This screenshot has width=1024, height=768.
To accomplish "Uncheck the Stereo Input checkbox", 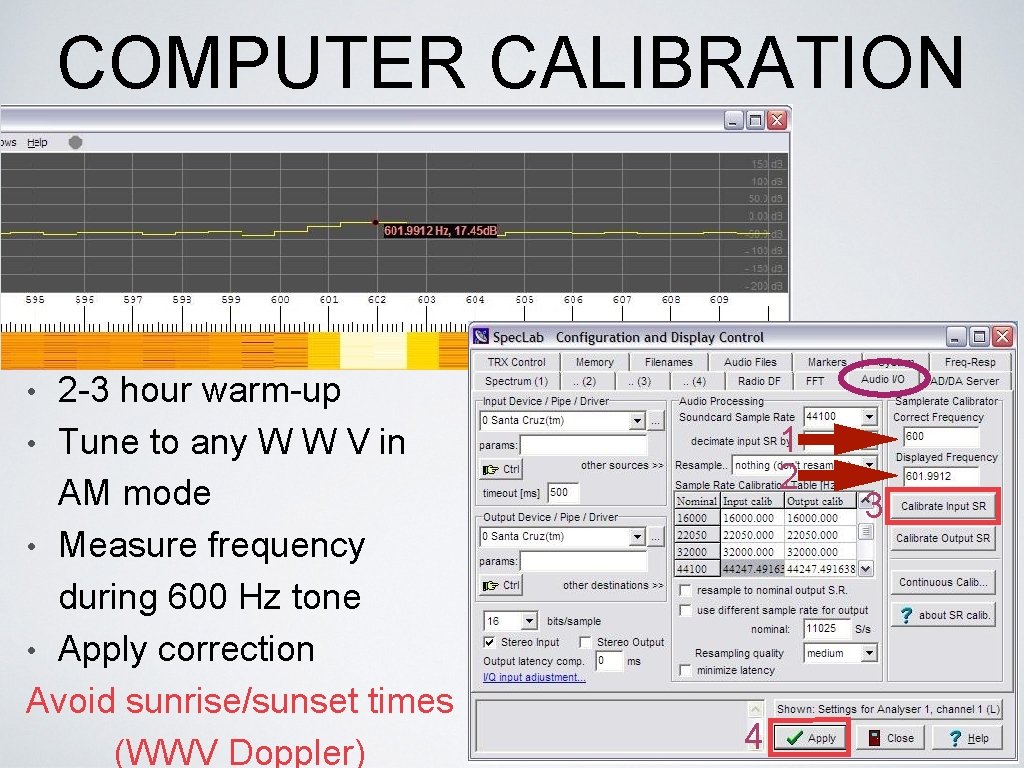I will (x=489, y=642).
